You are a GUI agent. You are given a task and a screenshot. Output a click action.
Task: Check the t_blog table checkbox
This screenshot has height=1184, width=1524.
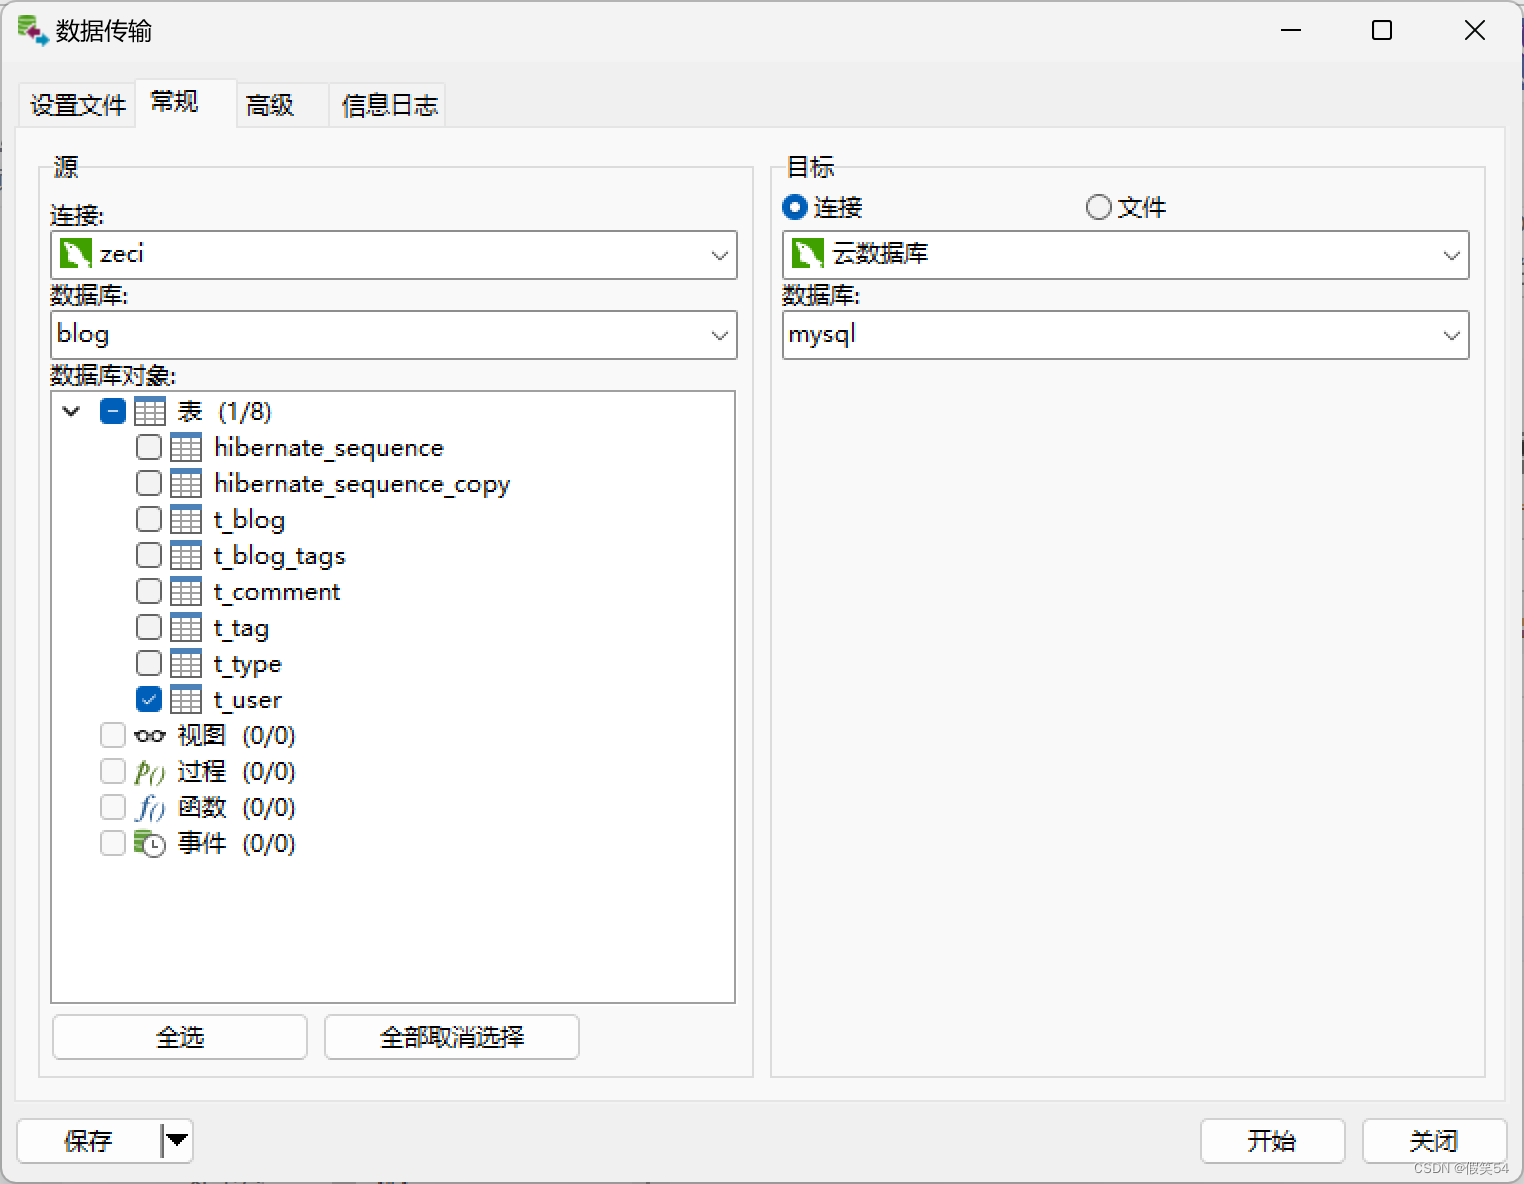[148, 519]
